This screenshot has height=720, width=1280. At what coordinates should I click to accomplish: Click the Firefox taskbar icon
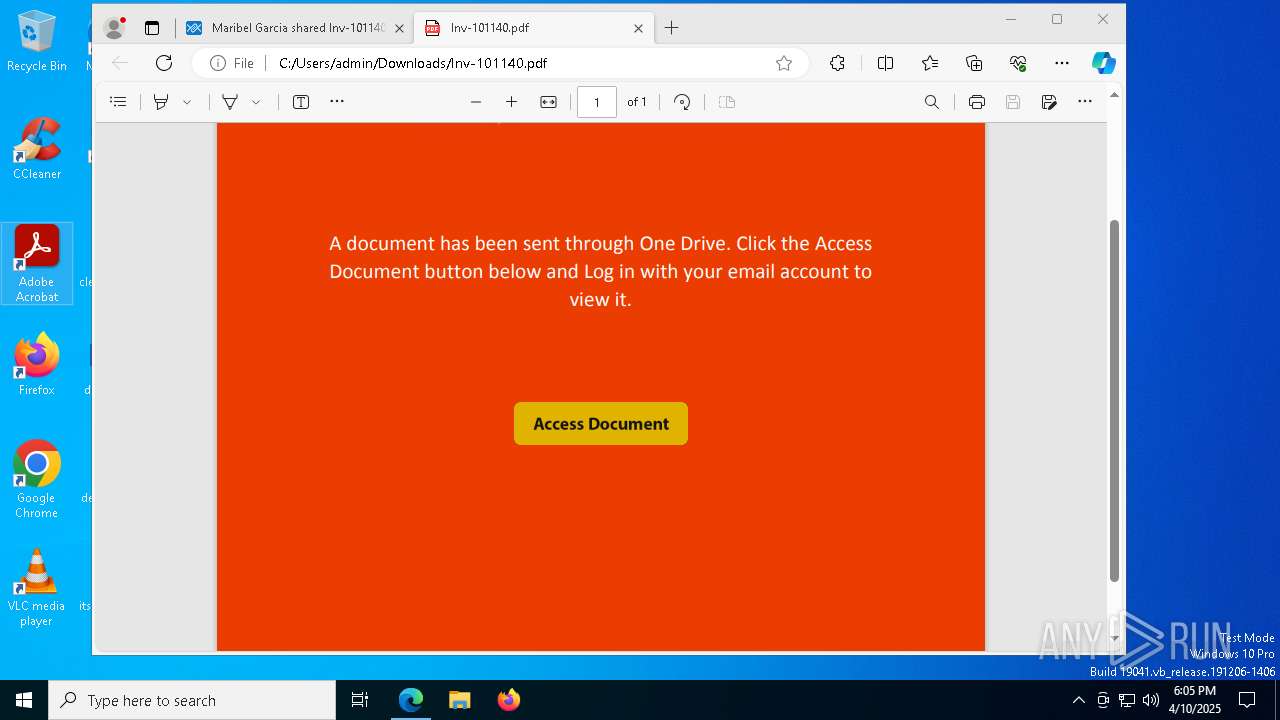pyautogui.click(x=508, y=700)
